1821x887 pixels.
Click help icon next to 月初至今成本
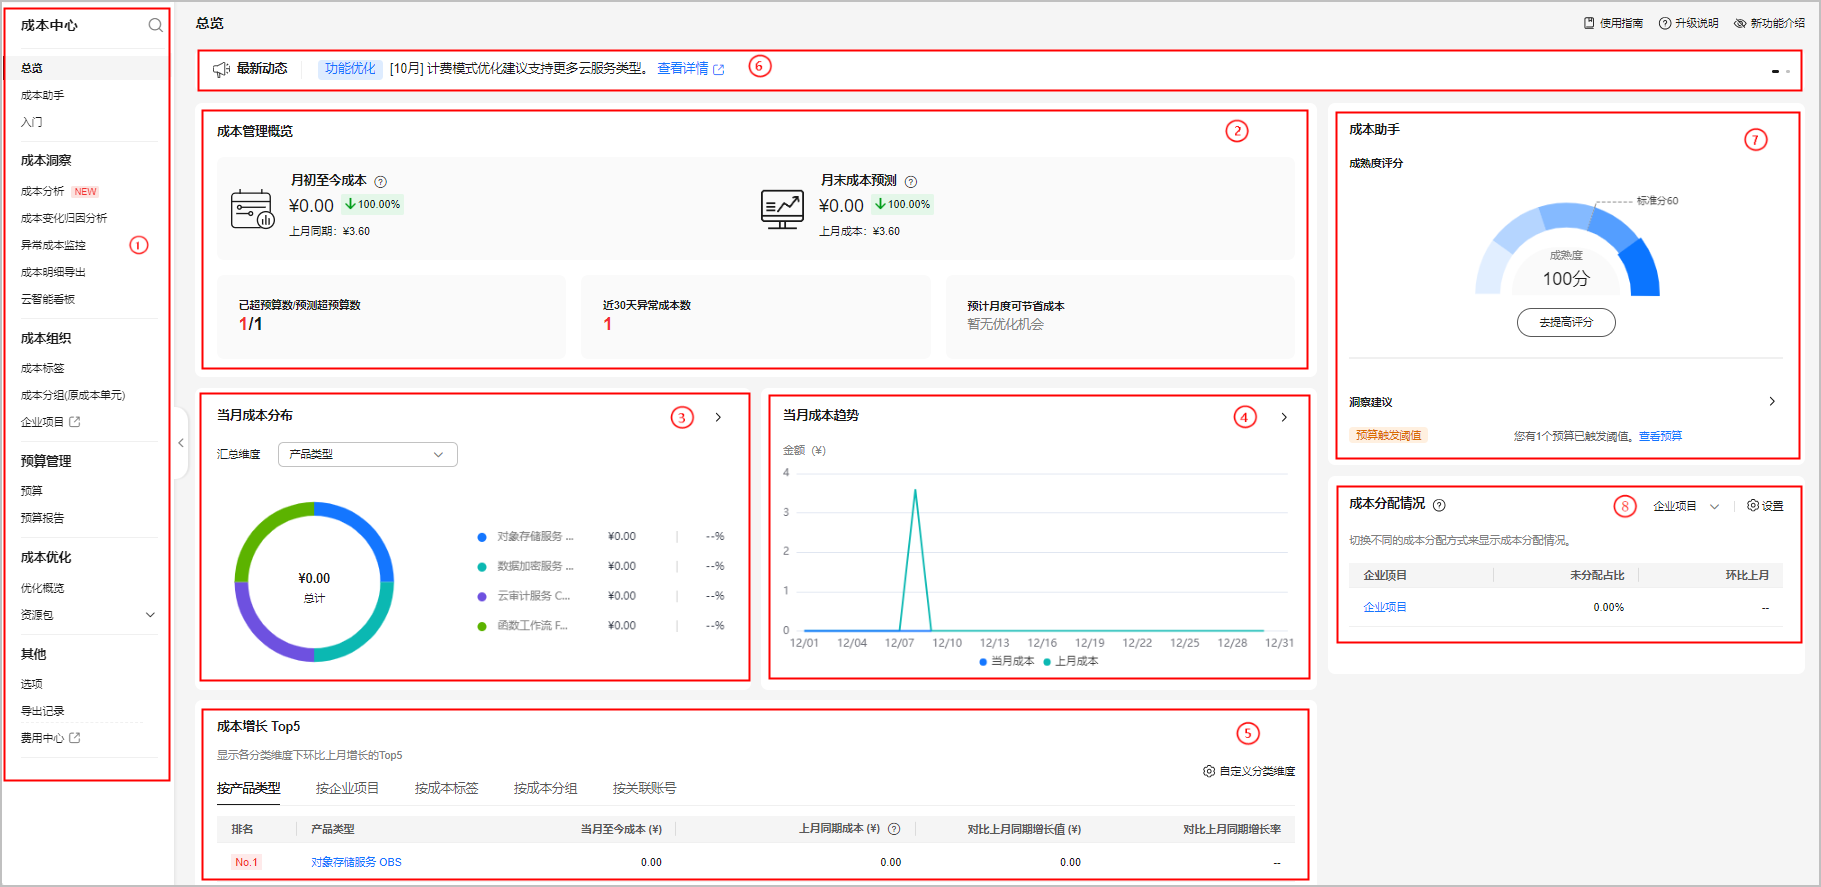coord(380,182)
